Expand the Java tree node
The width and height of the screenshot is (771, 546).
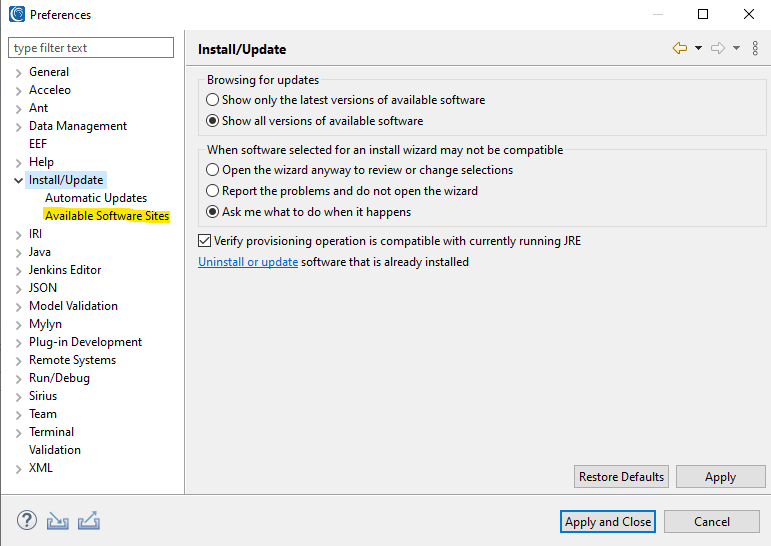[19, 253]
